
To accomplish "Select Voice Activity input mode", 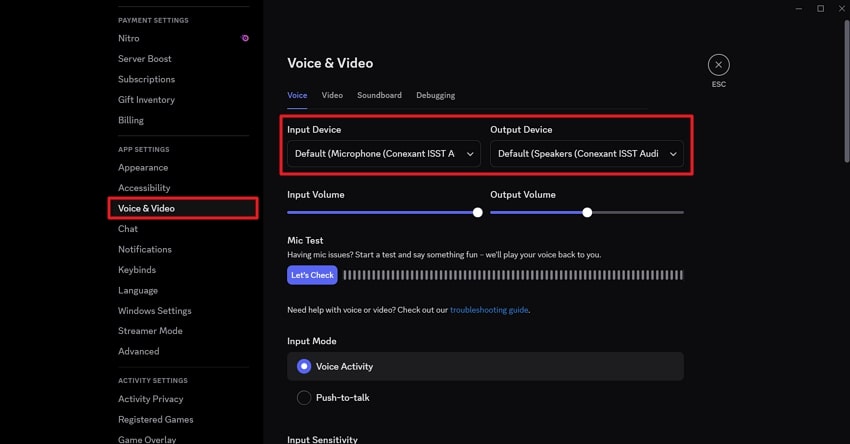I will coord(485,366).
